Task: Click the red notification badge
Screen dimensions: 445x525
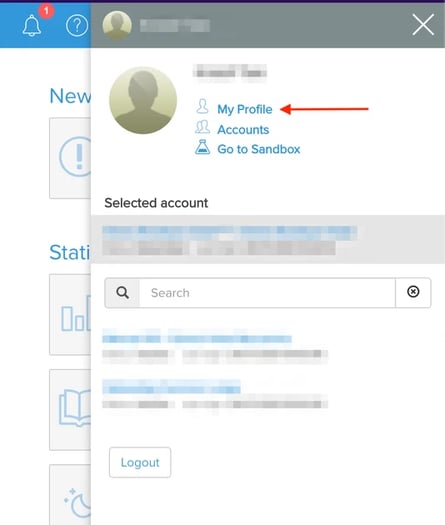Action: (46, 11)
